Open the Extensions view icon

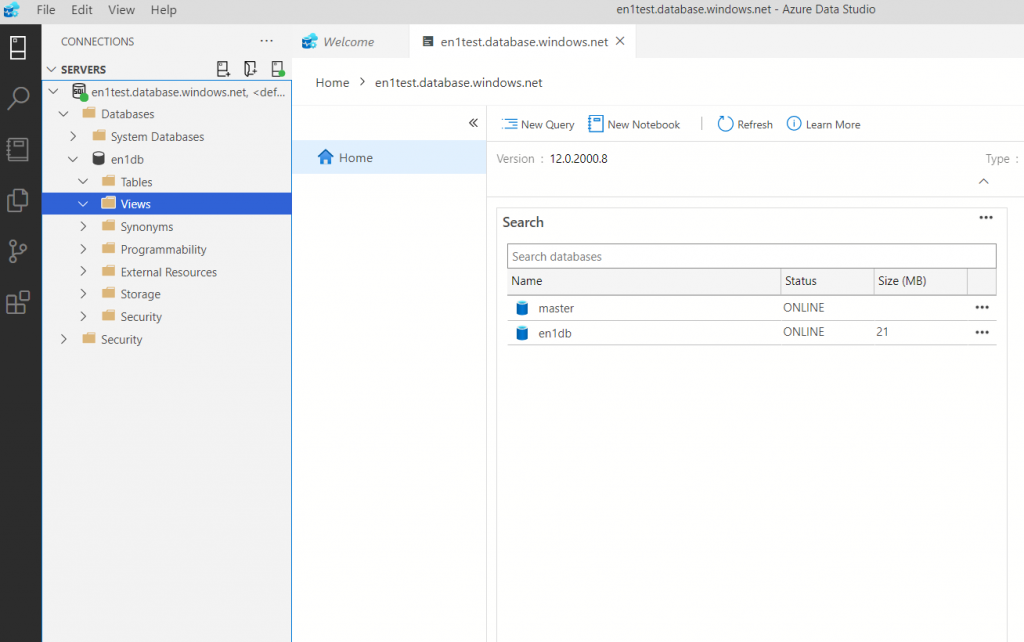(x=18, y=302)
